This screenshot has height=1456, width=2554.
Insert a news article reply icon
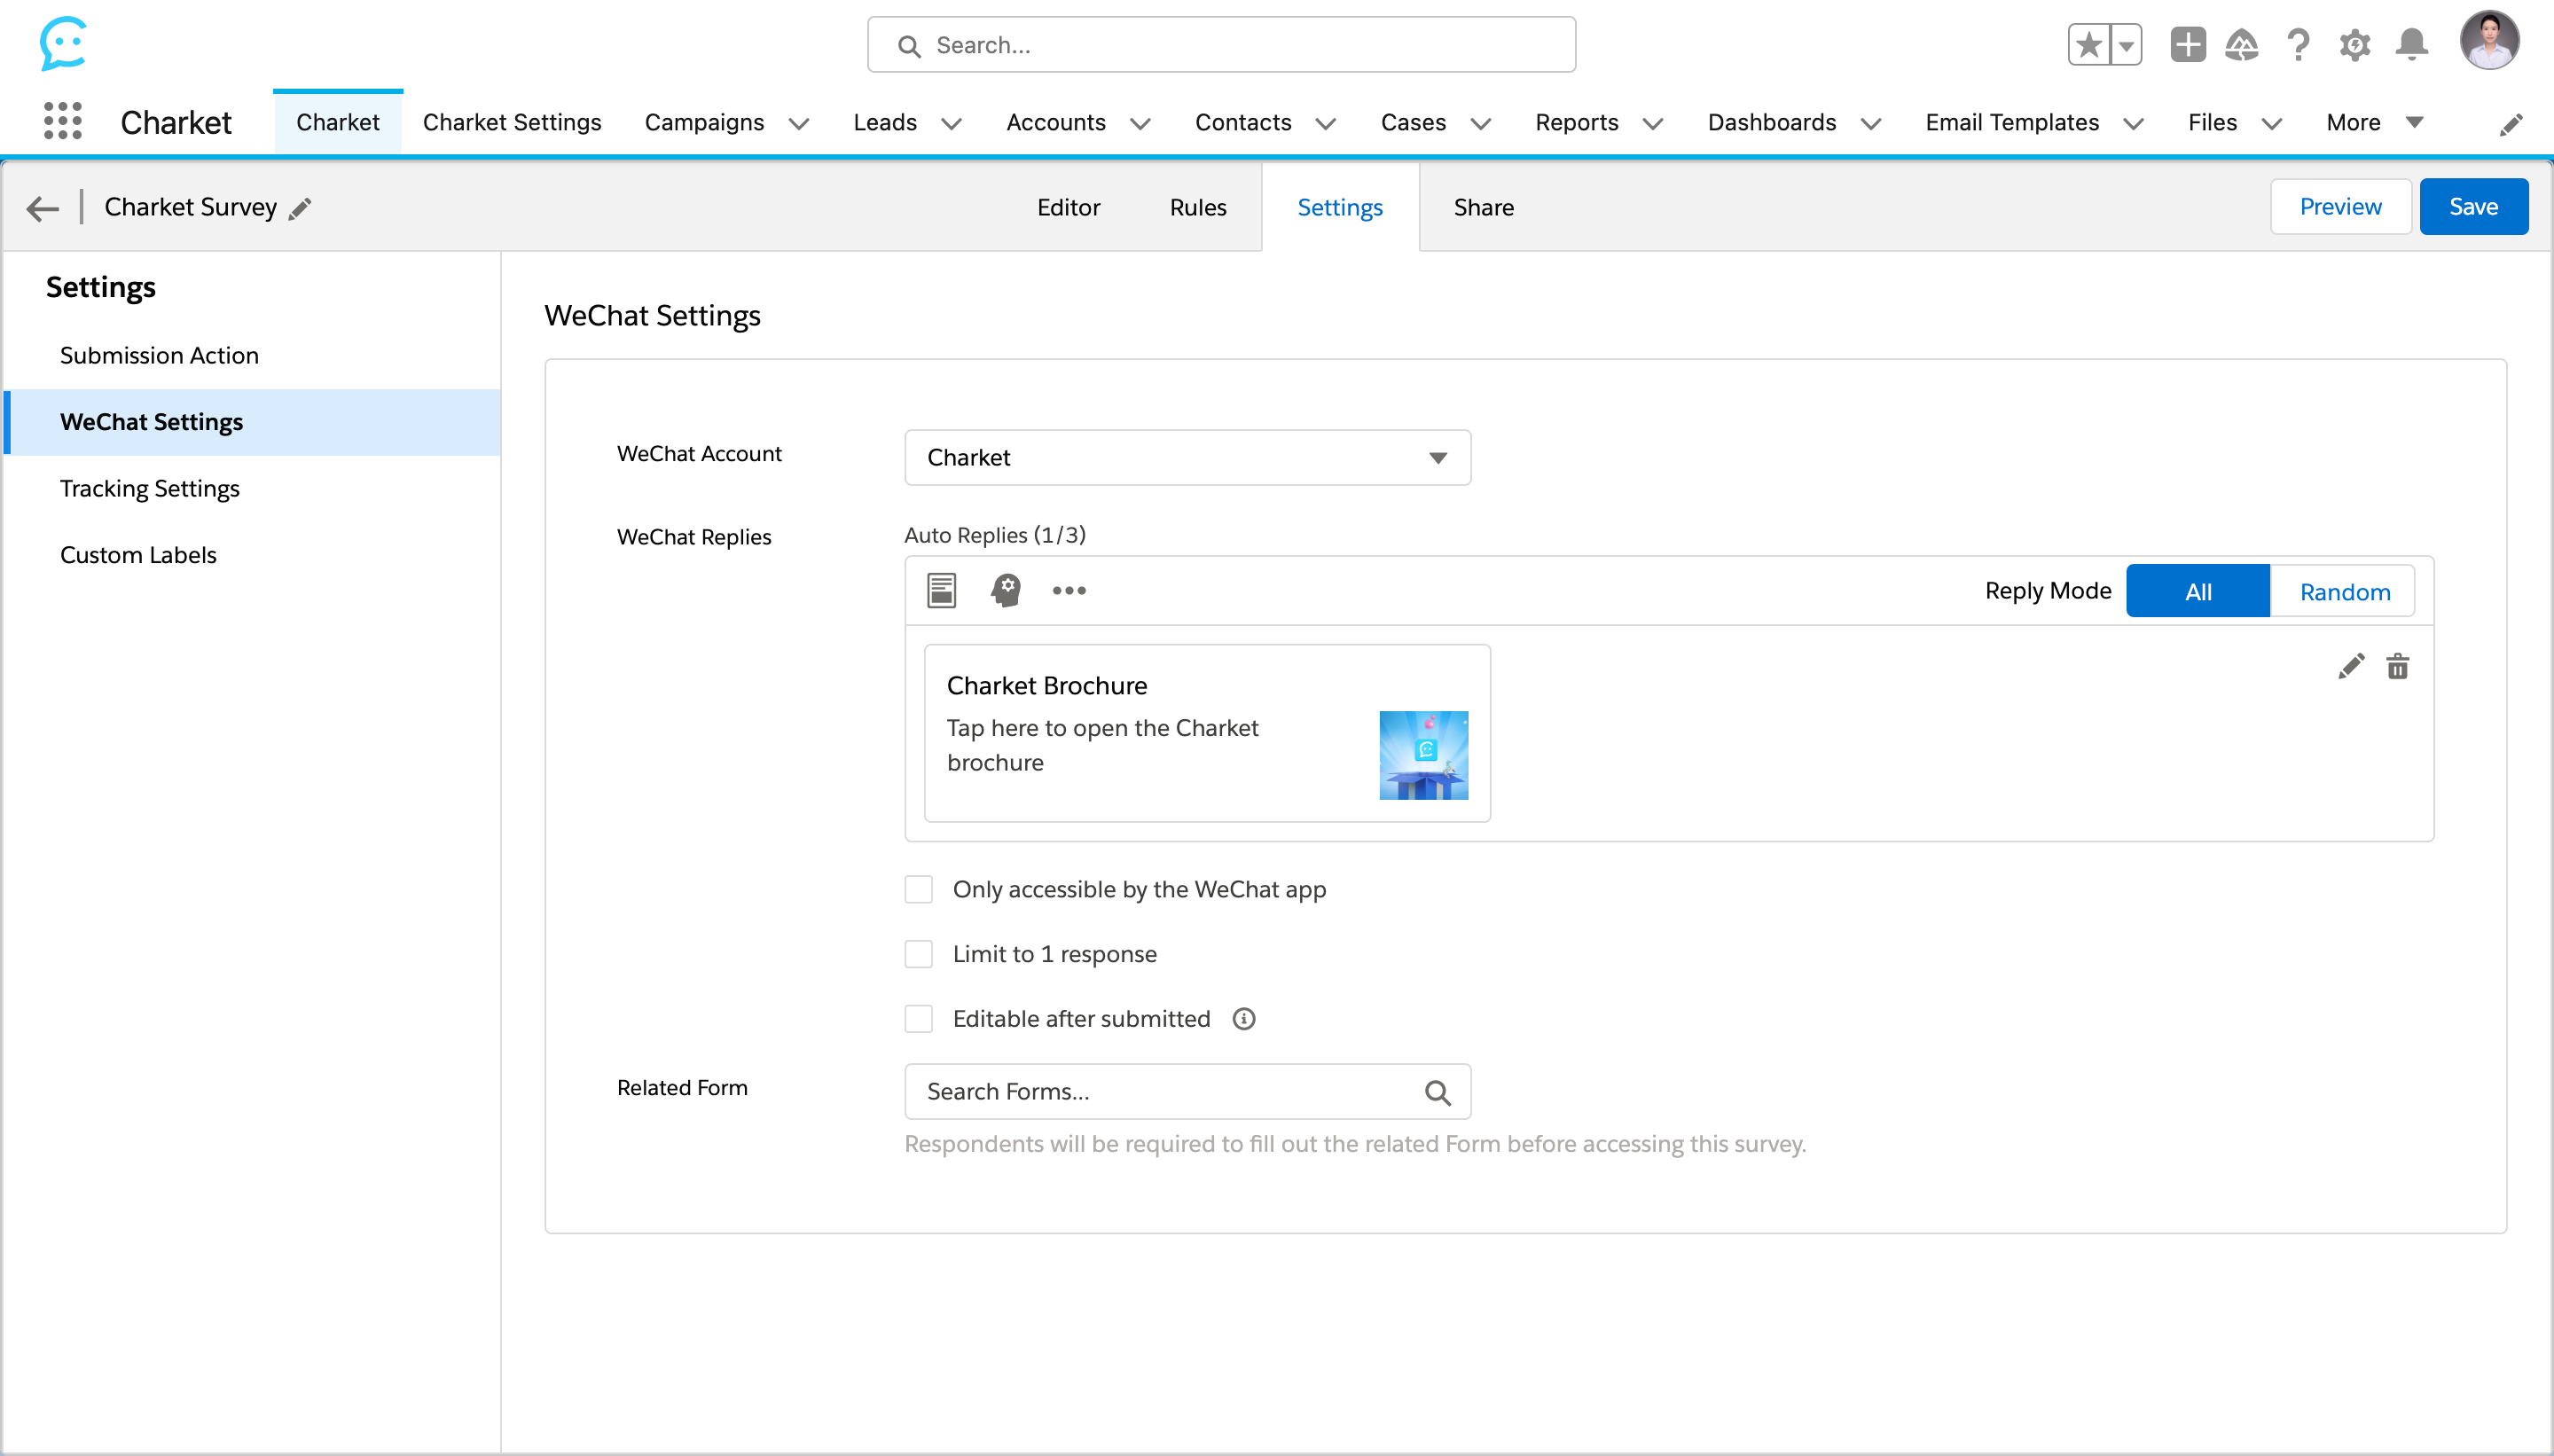941,590
